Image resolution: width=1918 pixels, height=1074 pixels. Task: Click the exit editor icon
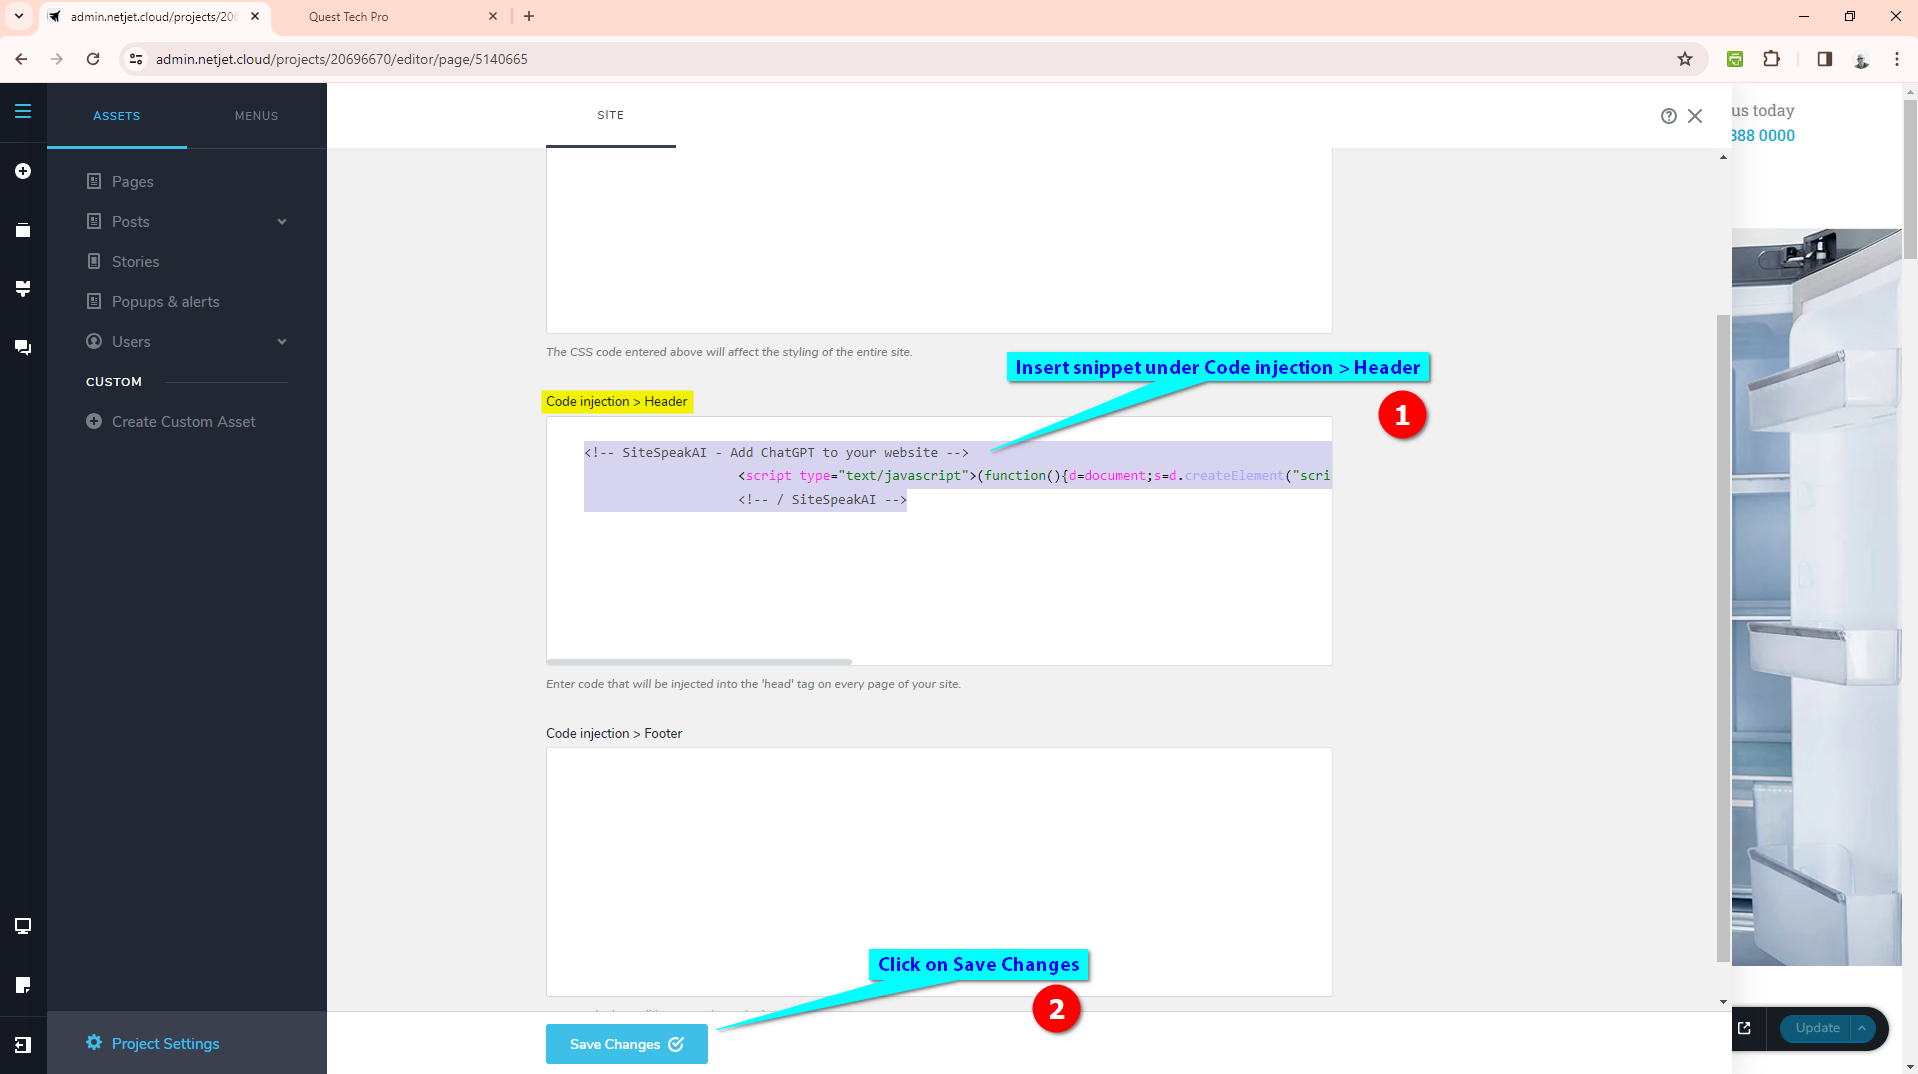[23, 1044]
